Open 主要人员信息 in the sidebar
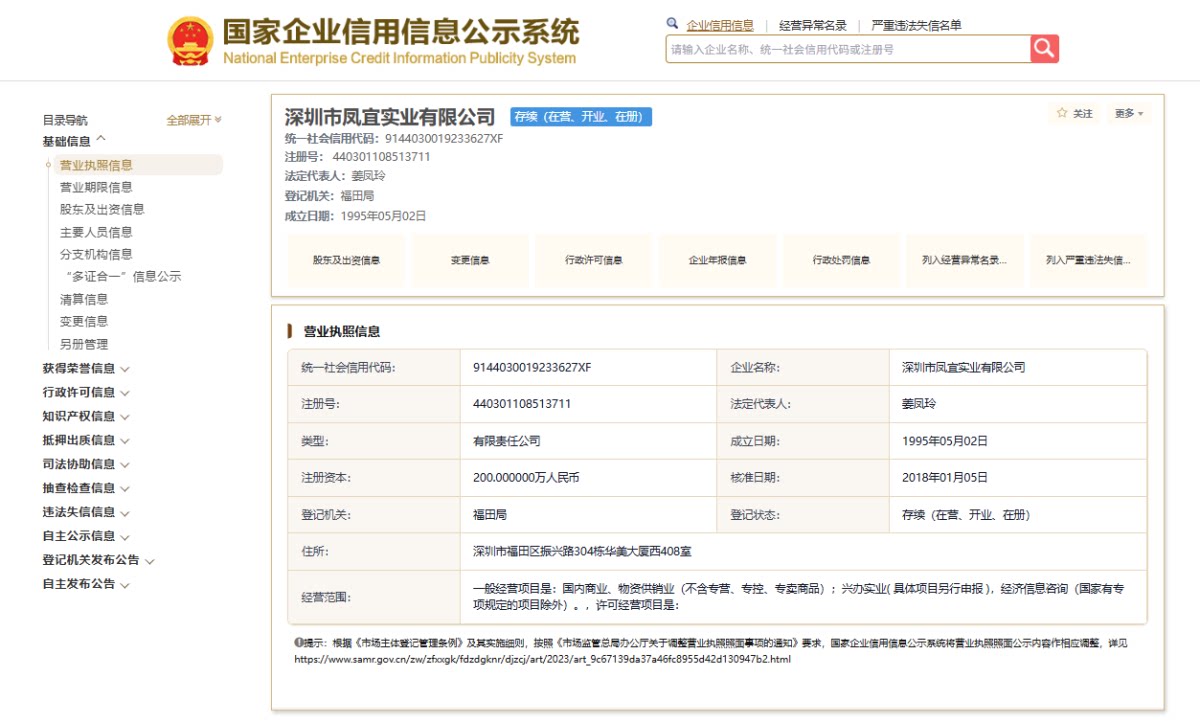The width and height of the screenshot is (1200, 722). 96,232
